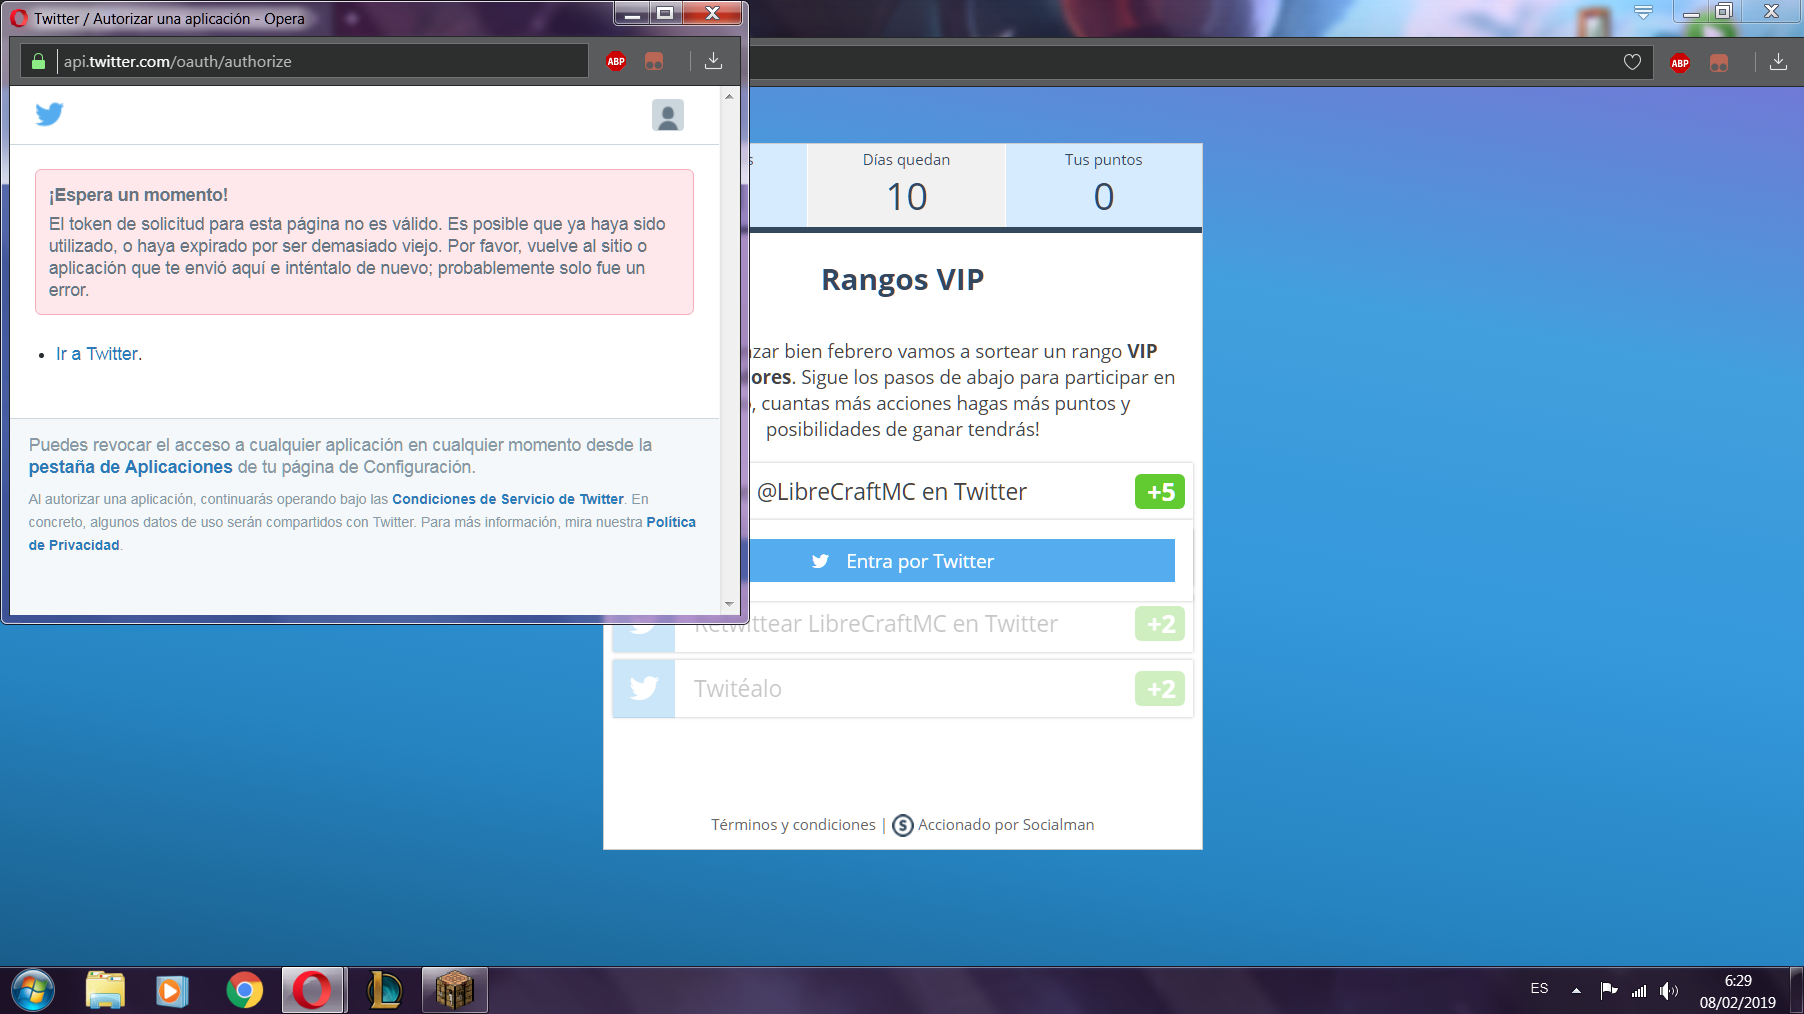
Task: Open File Explorer from the taskbar
Action: pos(105,991)
